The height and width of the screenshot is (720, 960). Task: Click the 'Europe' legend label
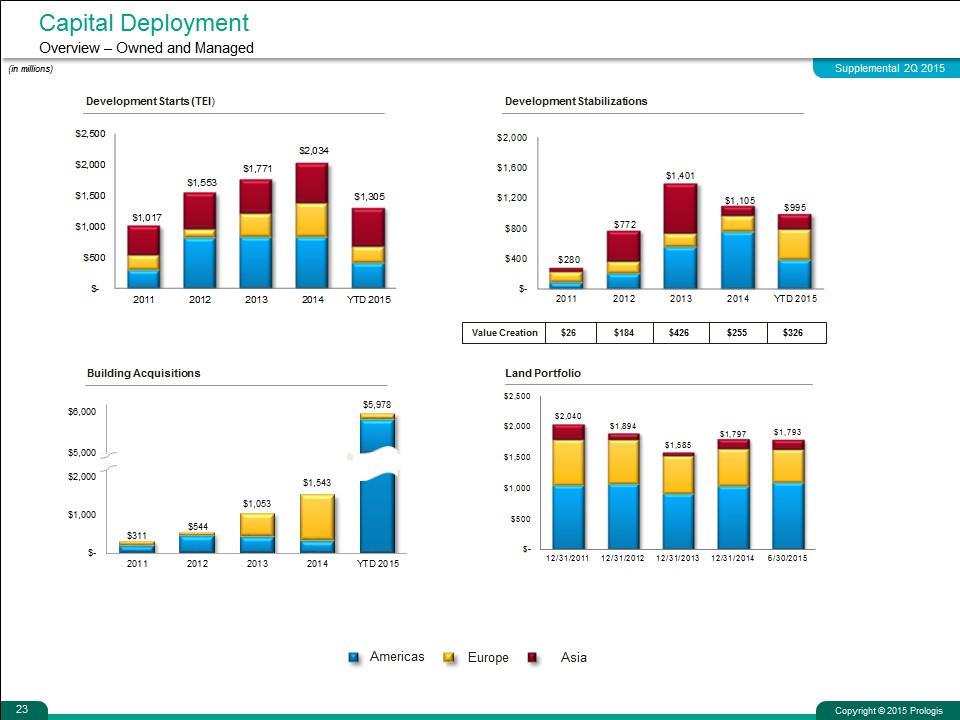tap(488, 657)
